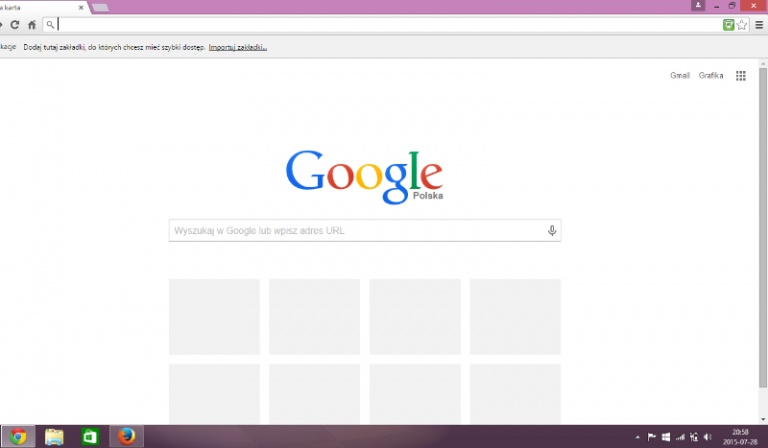
Task: Click the Google search box
Action: (355, 231)
